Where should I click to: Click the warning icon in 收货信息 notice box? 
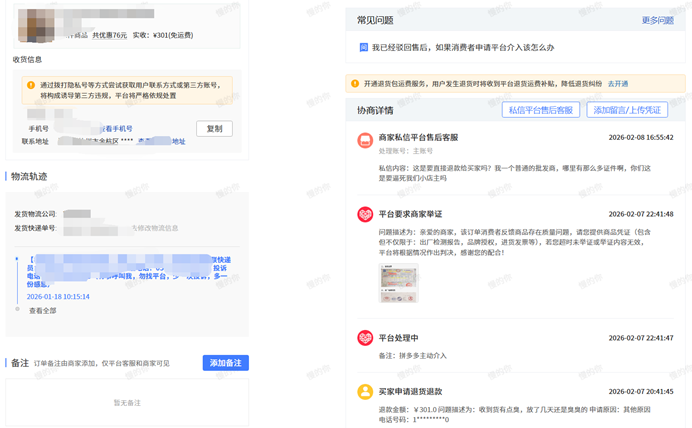click(31, 85)
